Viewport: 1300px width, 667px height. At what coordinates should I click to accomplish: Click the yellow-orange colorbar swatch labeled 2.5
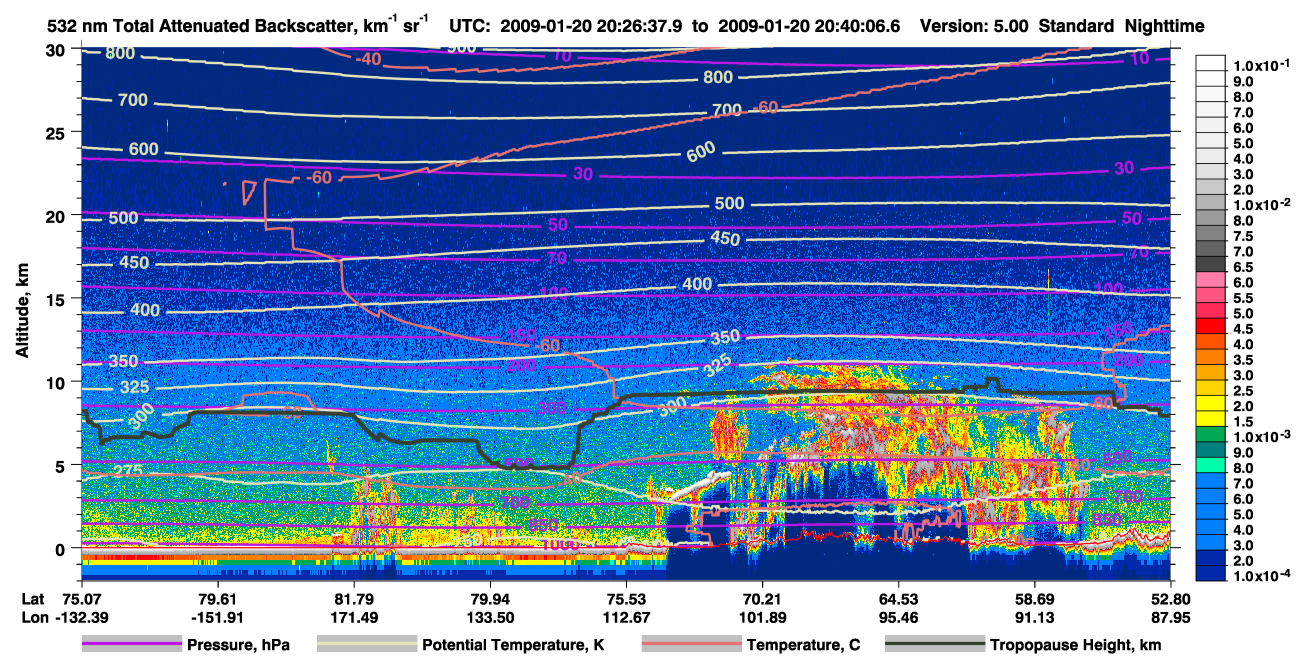(x=1210, y=386)
